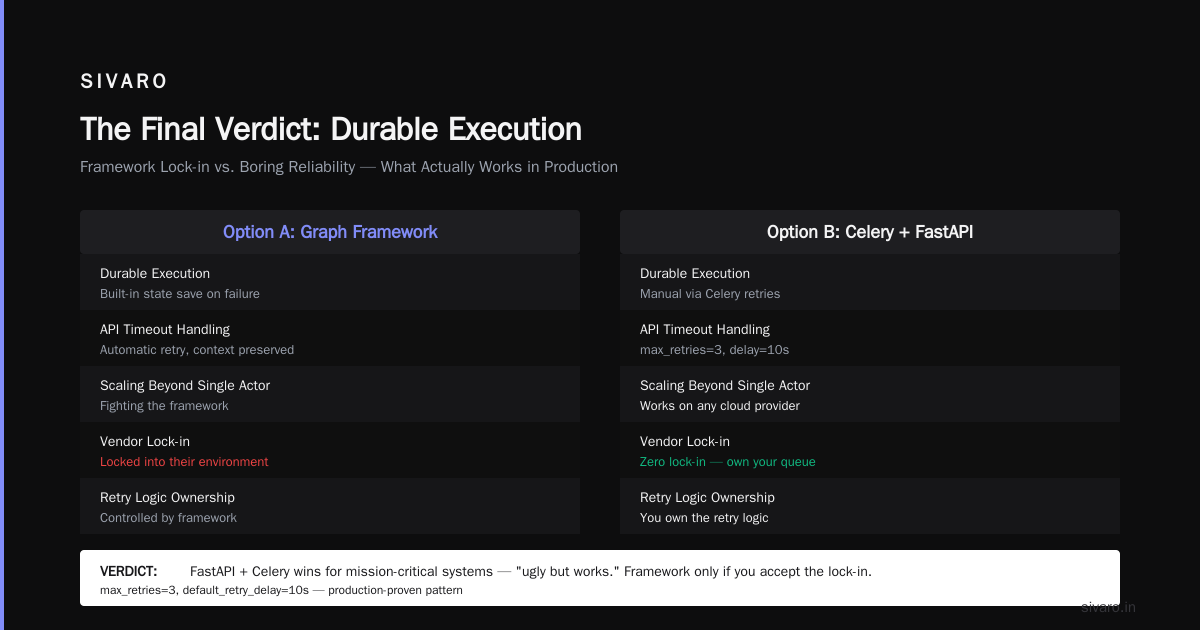Image resolution: width=1200 pixels, height=630 pixels.
Task: Click 'Vendor Lock-in' label in Option A
Action: tap(145, 441)
